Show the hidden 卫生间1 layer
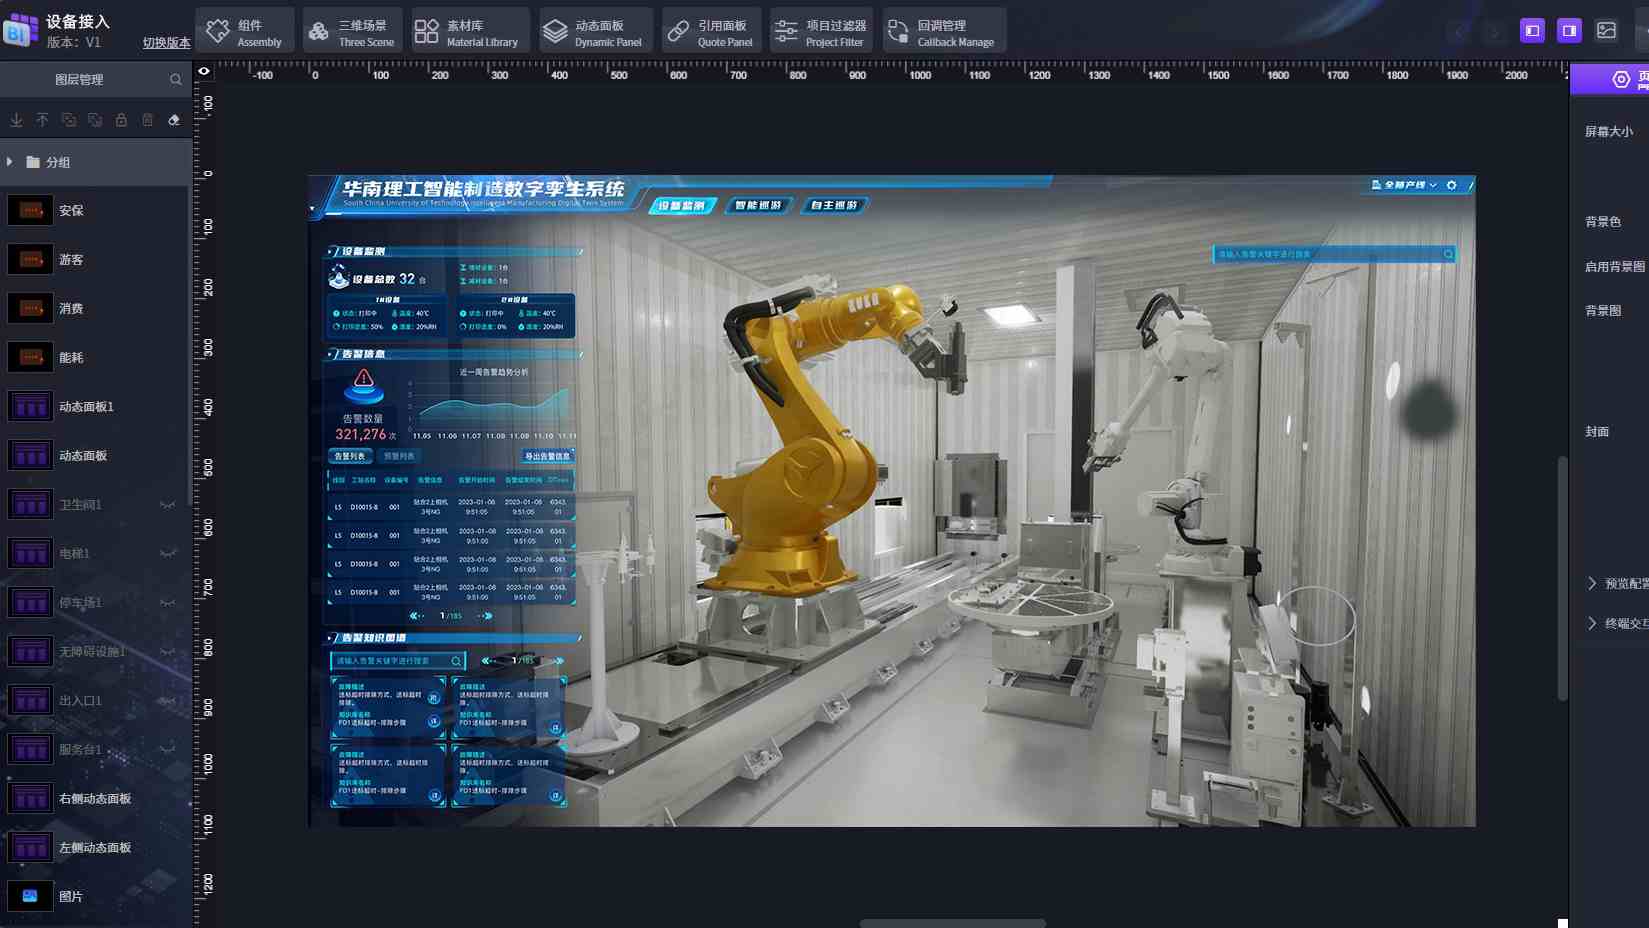1649x928 pixels. click(167, 505)
